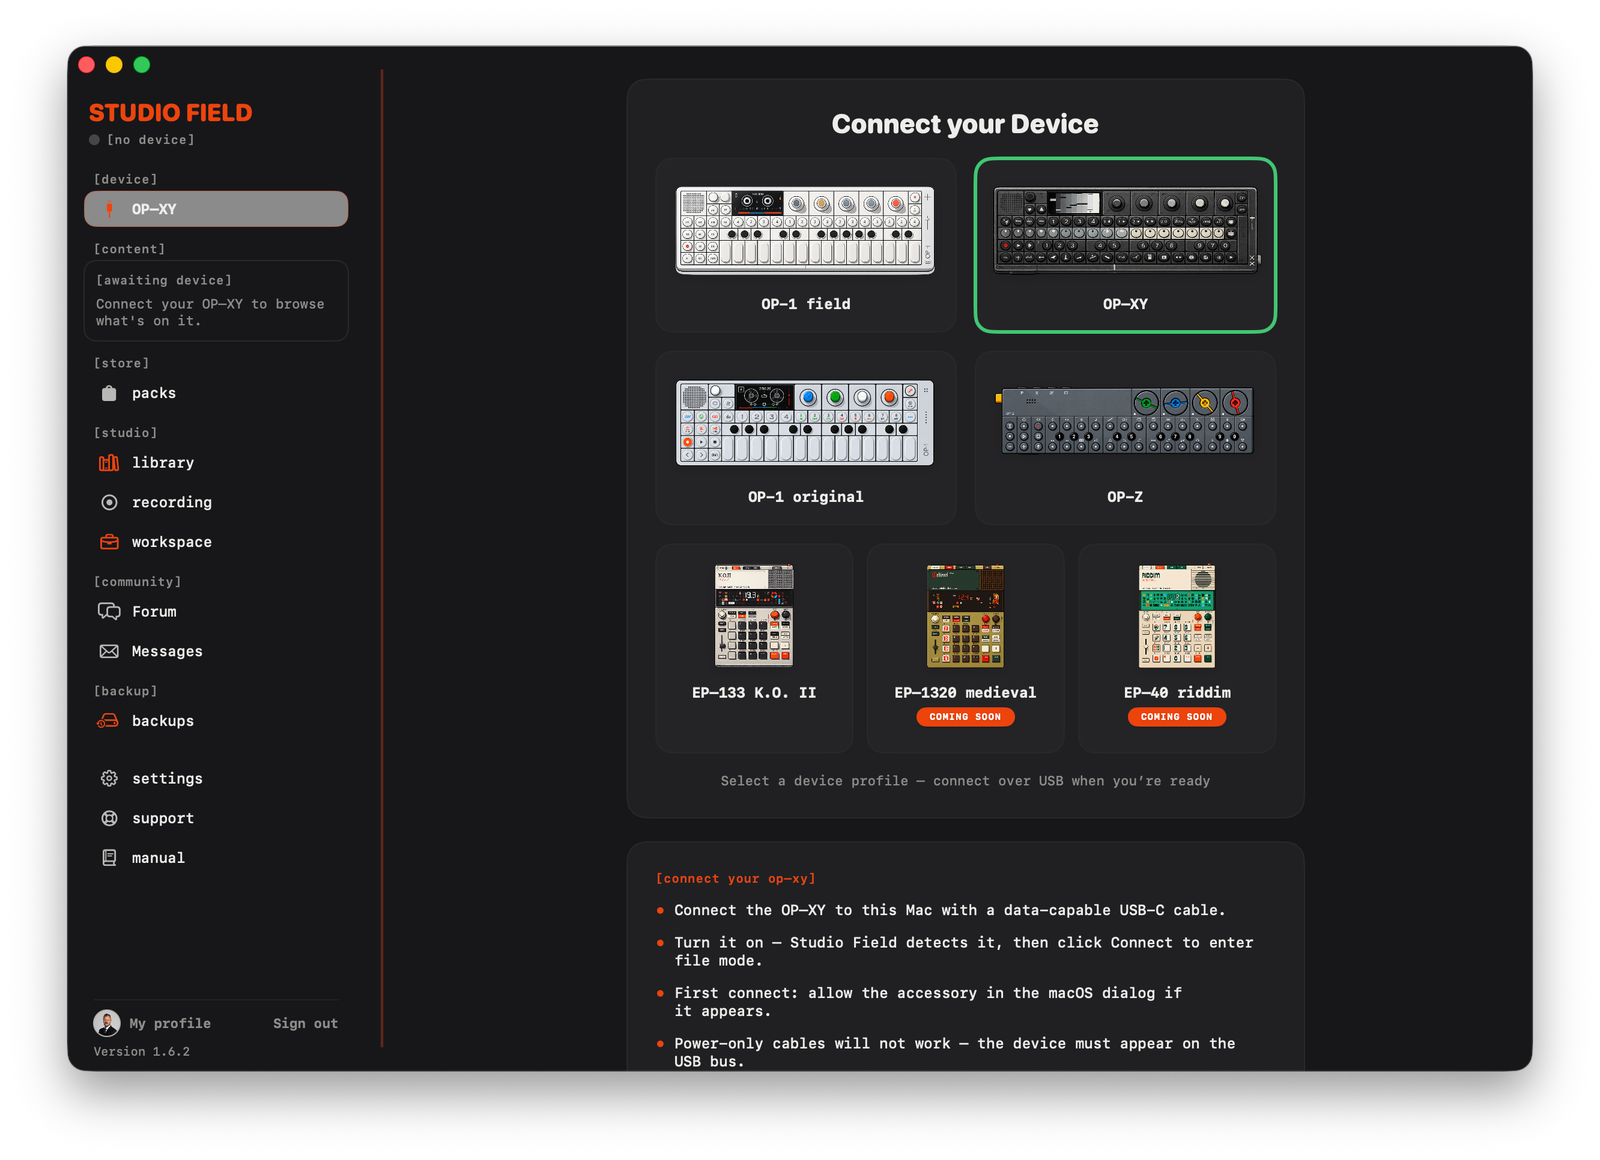Choose the selected OP-XY device card
Screen dimensions: 1600x1160
click(1125, 245)
